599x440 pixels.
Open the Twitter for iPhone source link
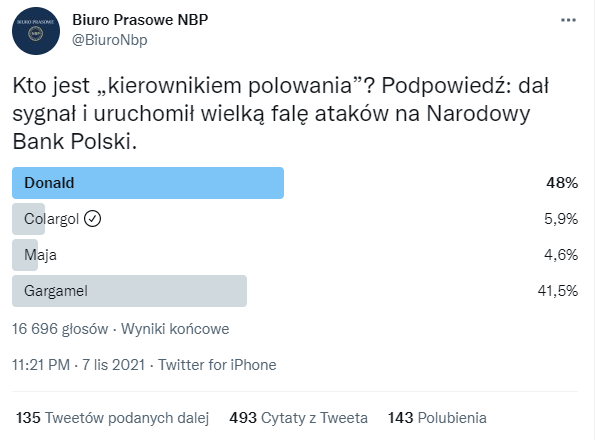pyautogui.click(x=217, y=365)
